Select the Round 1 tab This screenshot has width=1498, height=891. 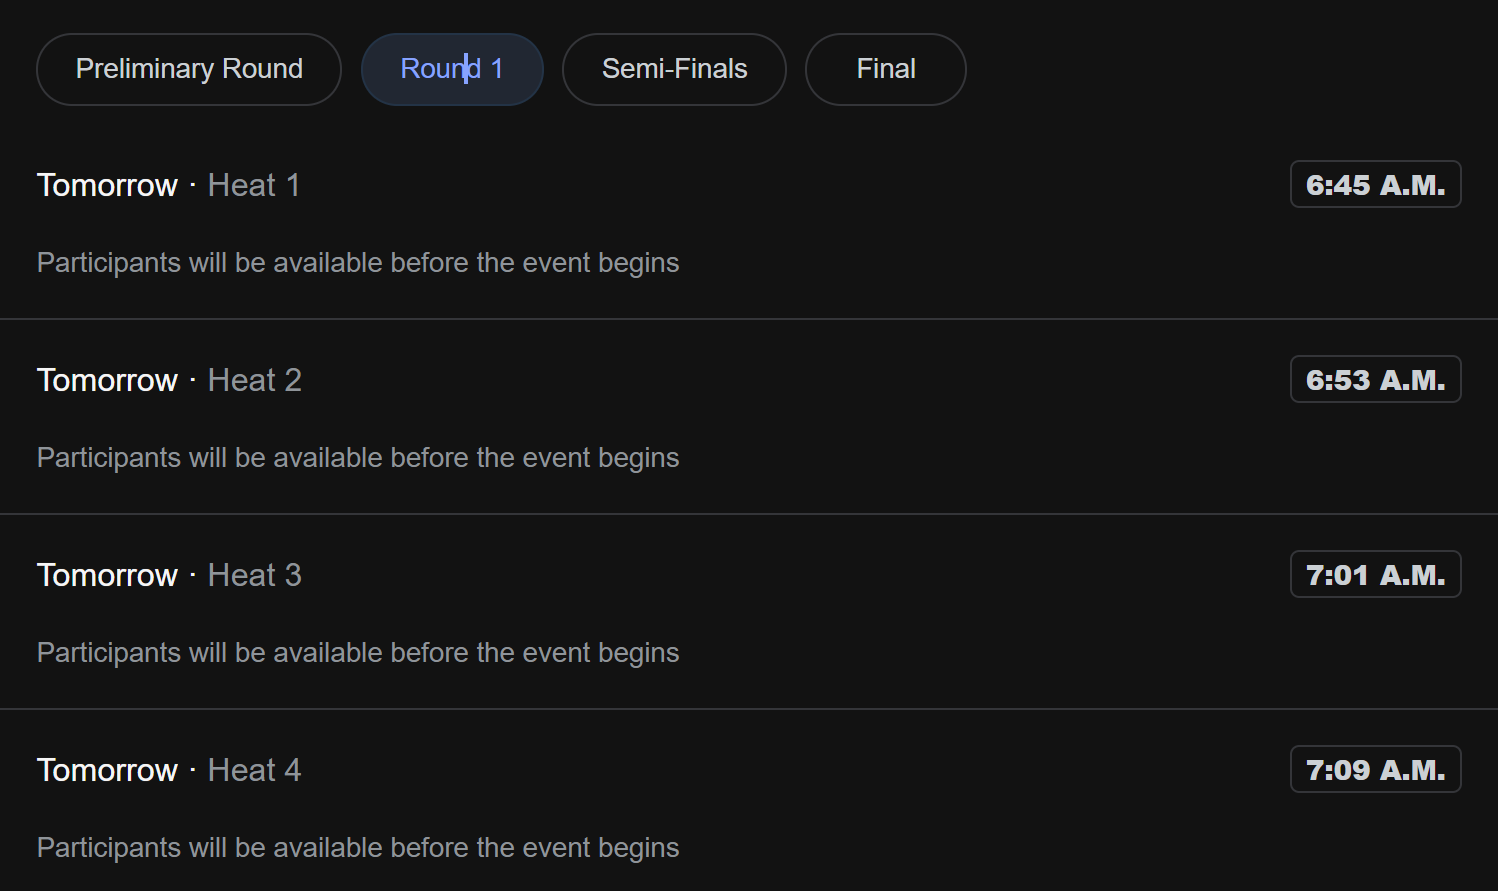coord(452,69)
